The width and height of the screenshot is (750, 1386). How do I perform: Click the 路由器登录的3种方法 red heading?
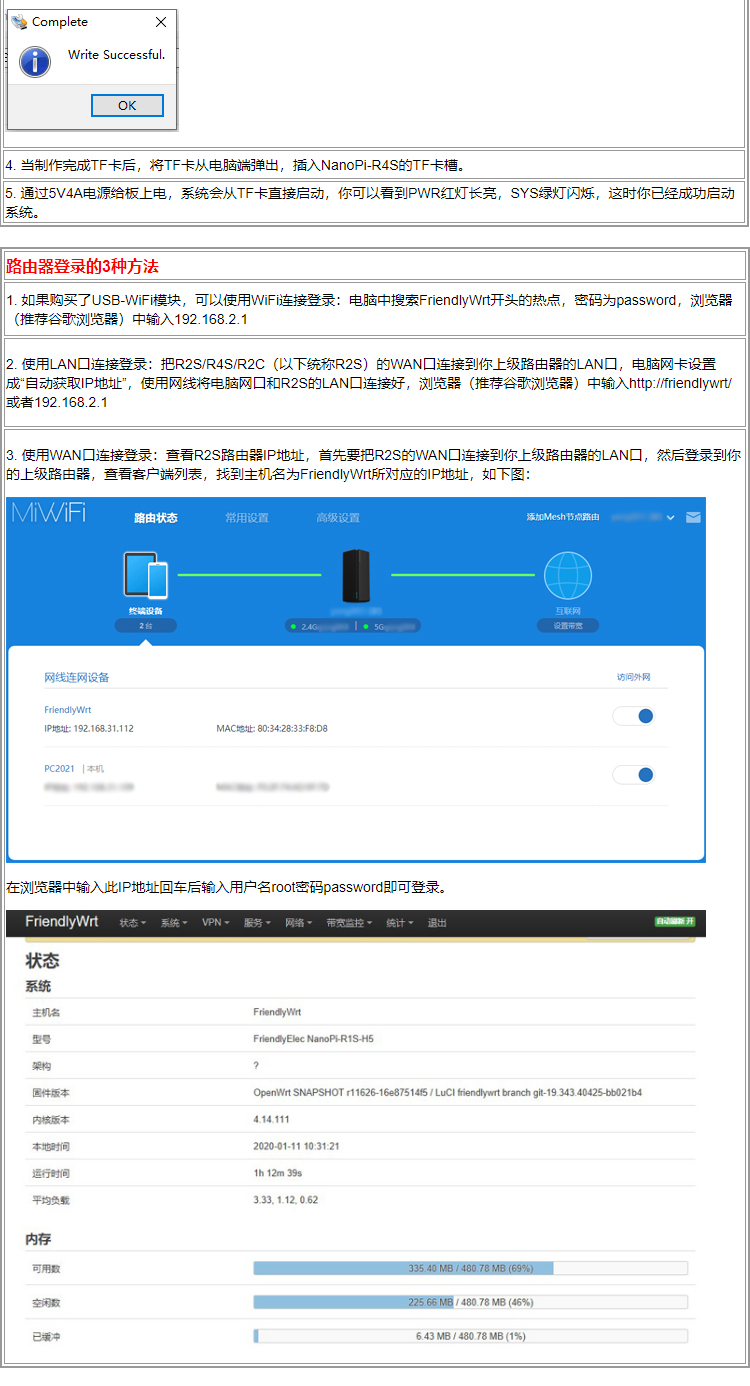click(x=82, y=266)
